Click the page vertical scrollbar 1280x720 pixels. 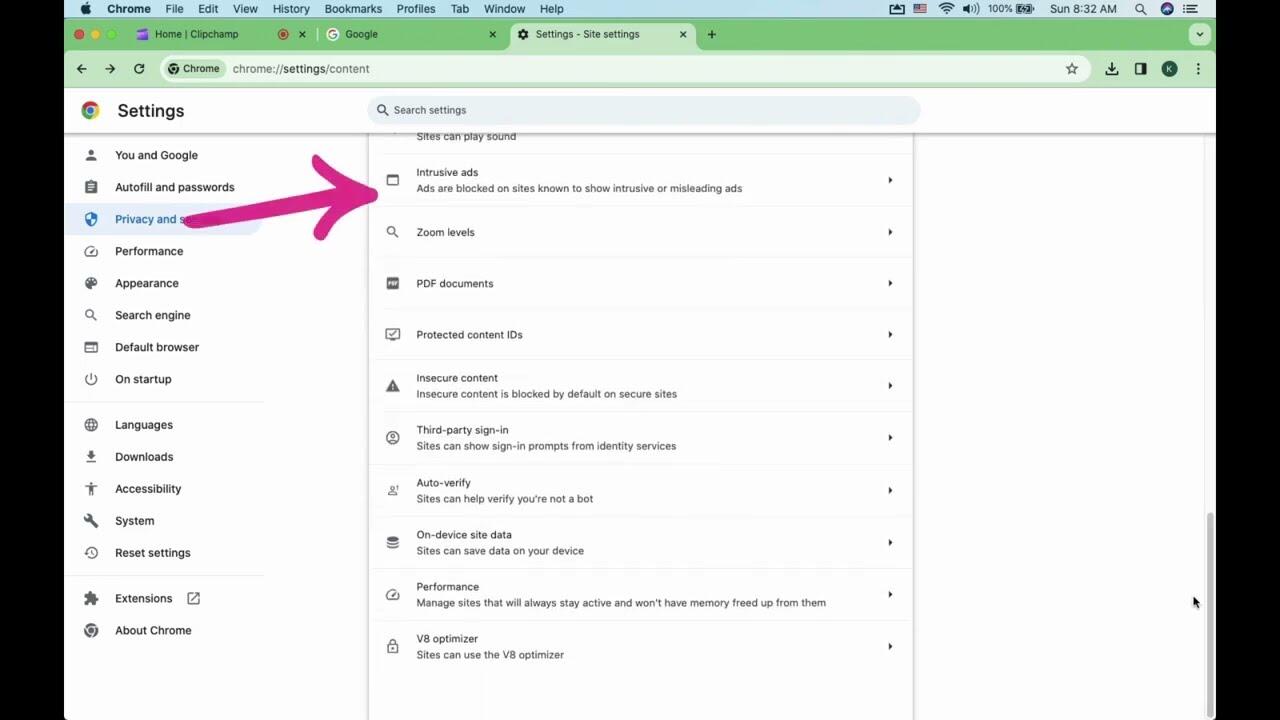(1210, 610)
